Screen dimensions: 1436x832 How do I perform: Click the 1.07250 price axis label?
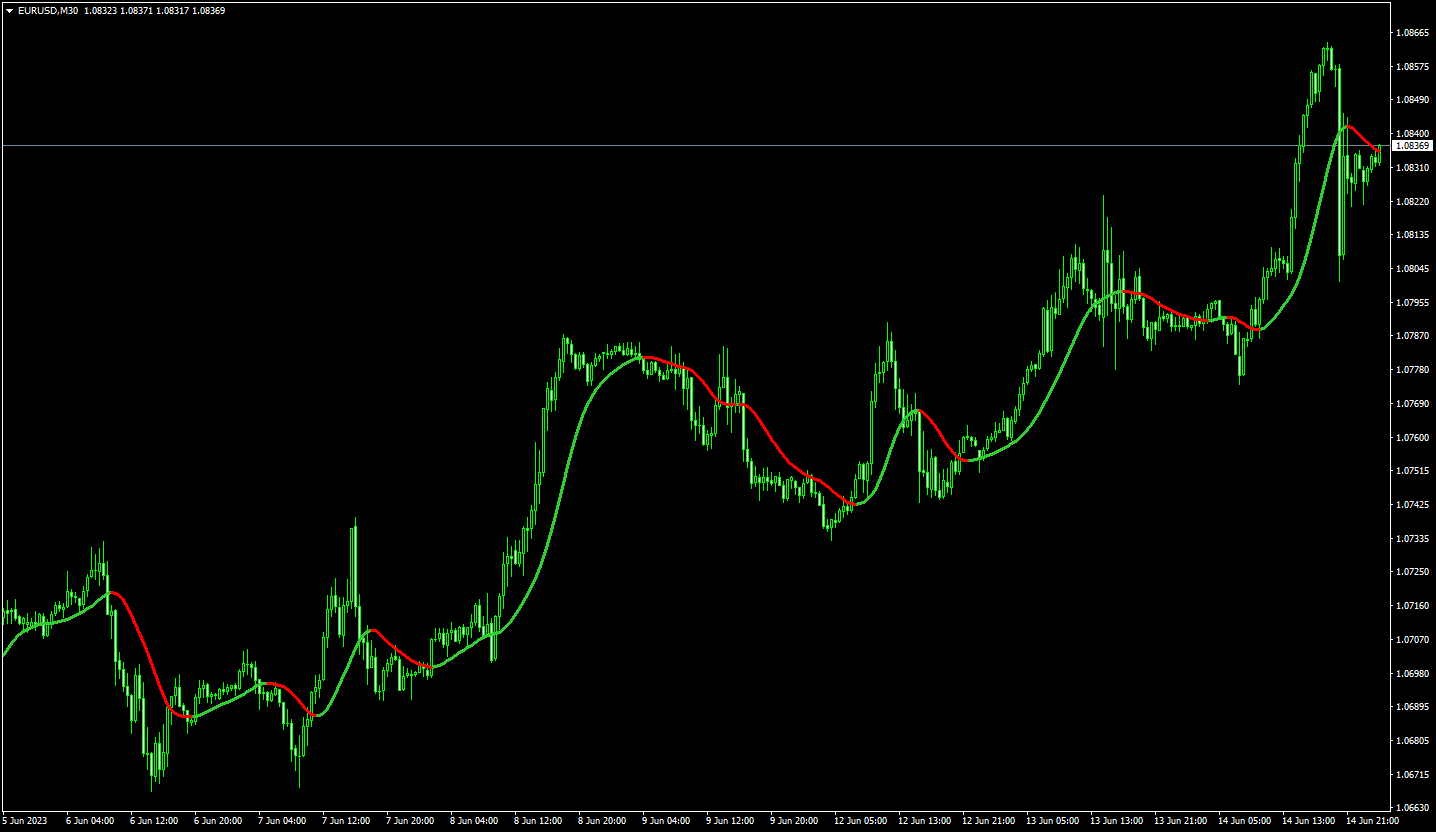coord(1412,572)
